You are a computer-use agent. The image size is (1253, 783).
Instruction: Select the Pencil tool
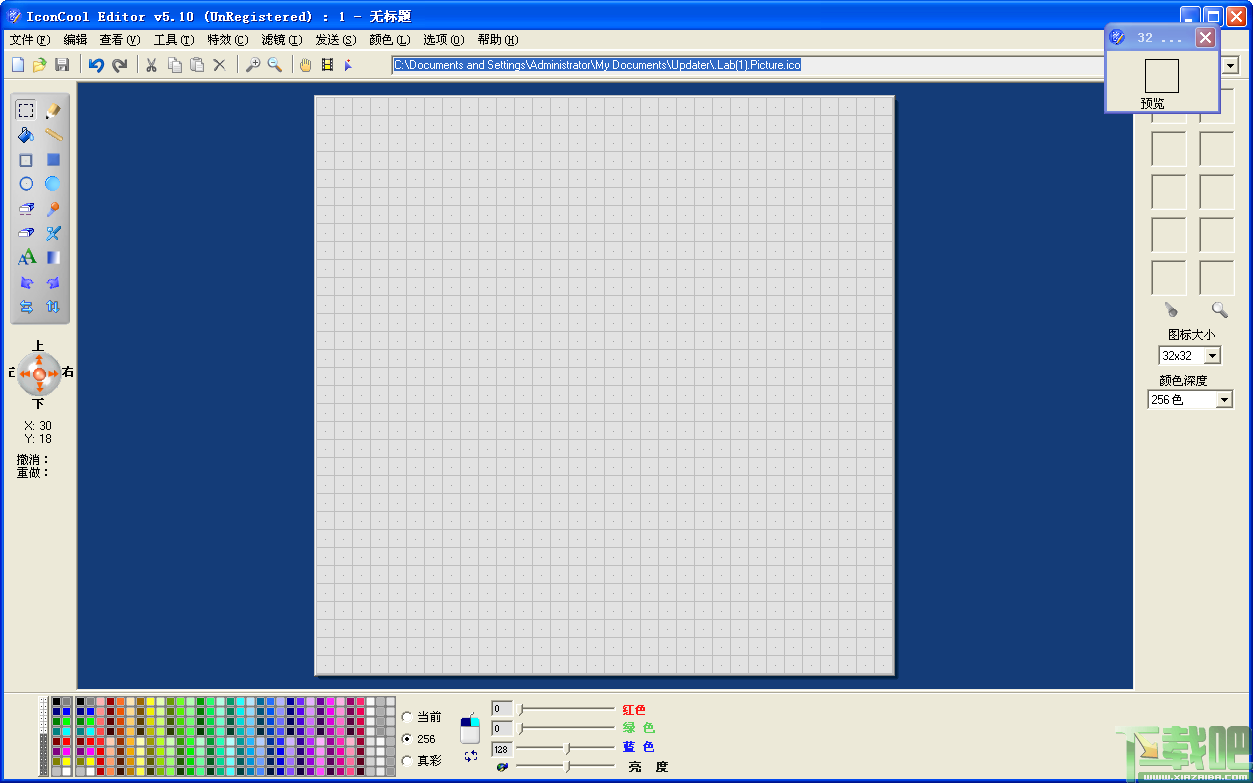coord(53,110)
